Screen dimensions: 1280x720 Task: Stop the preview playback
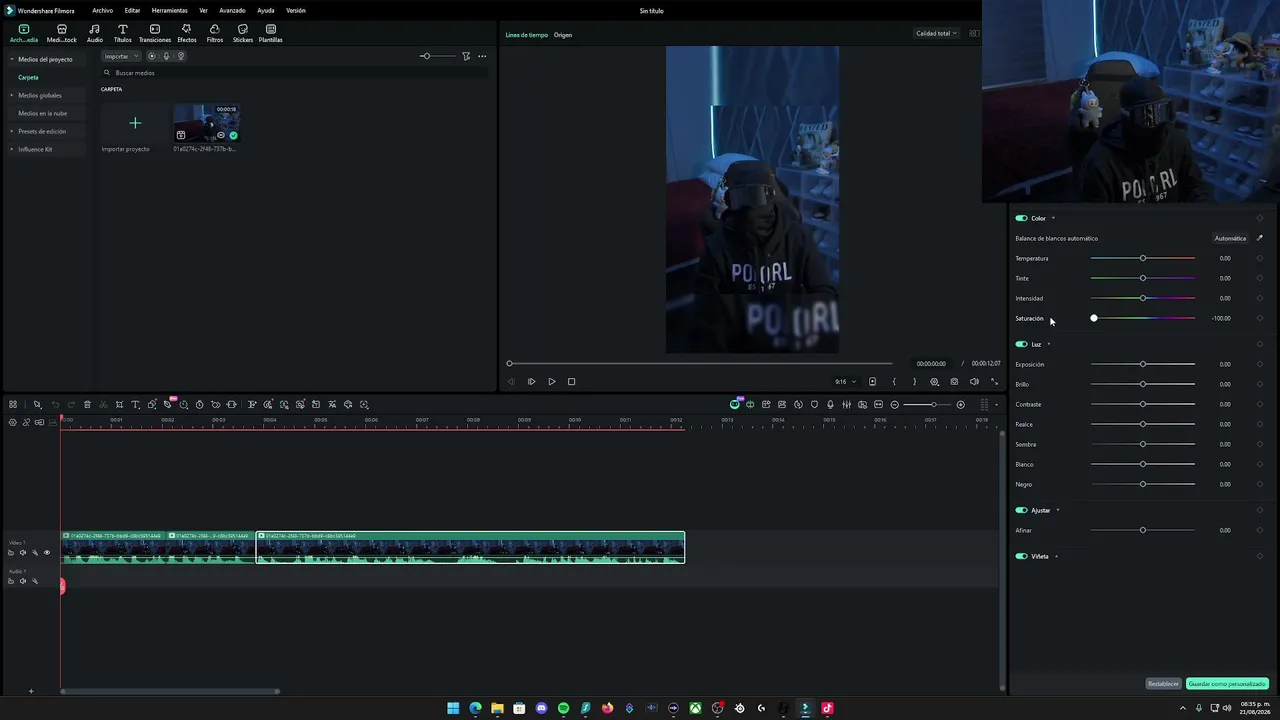pyautogui.click(x=571, y=381)
